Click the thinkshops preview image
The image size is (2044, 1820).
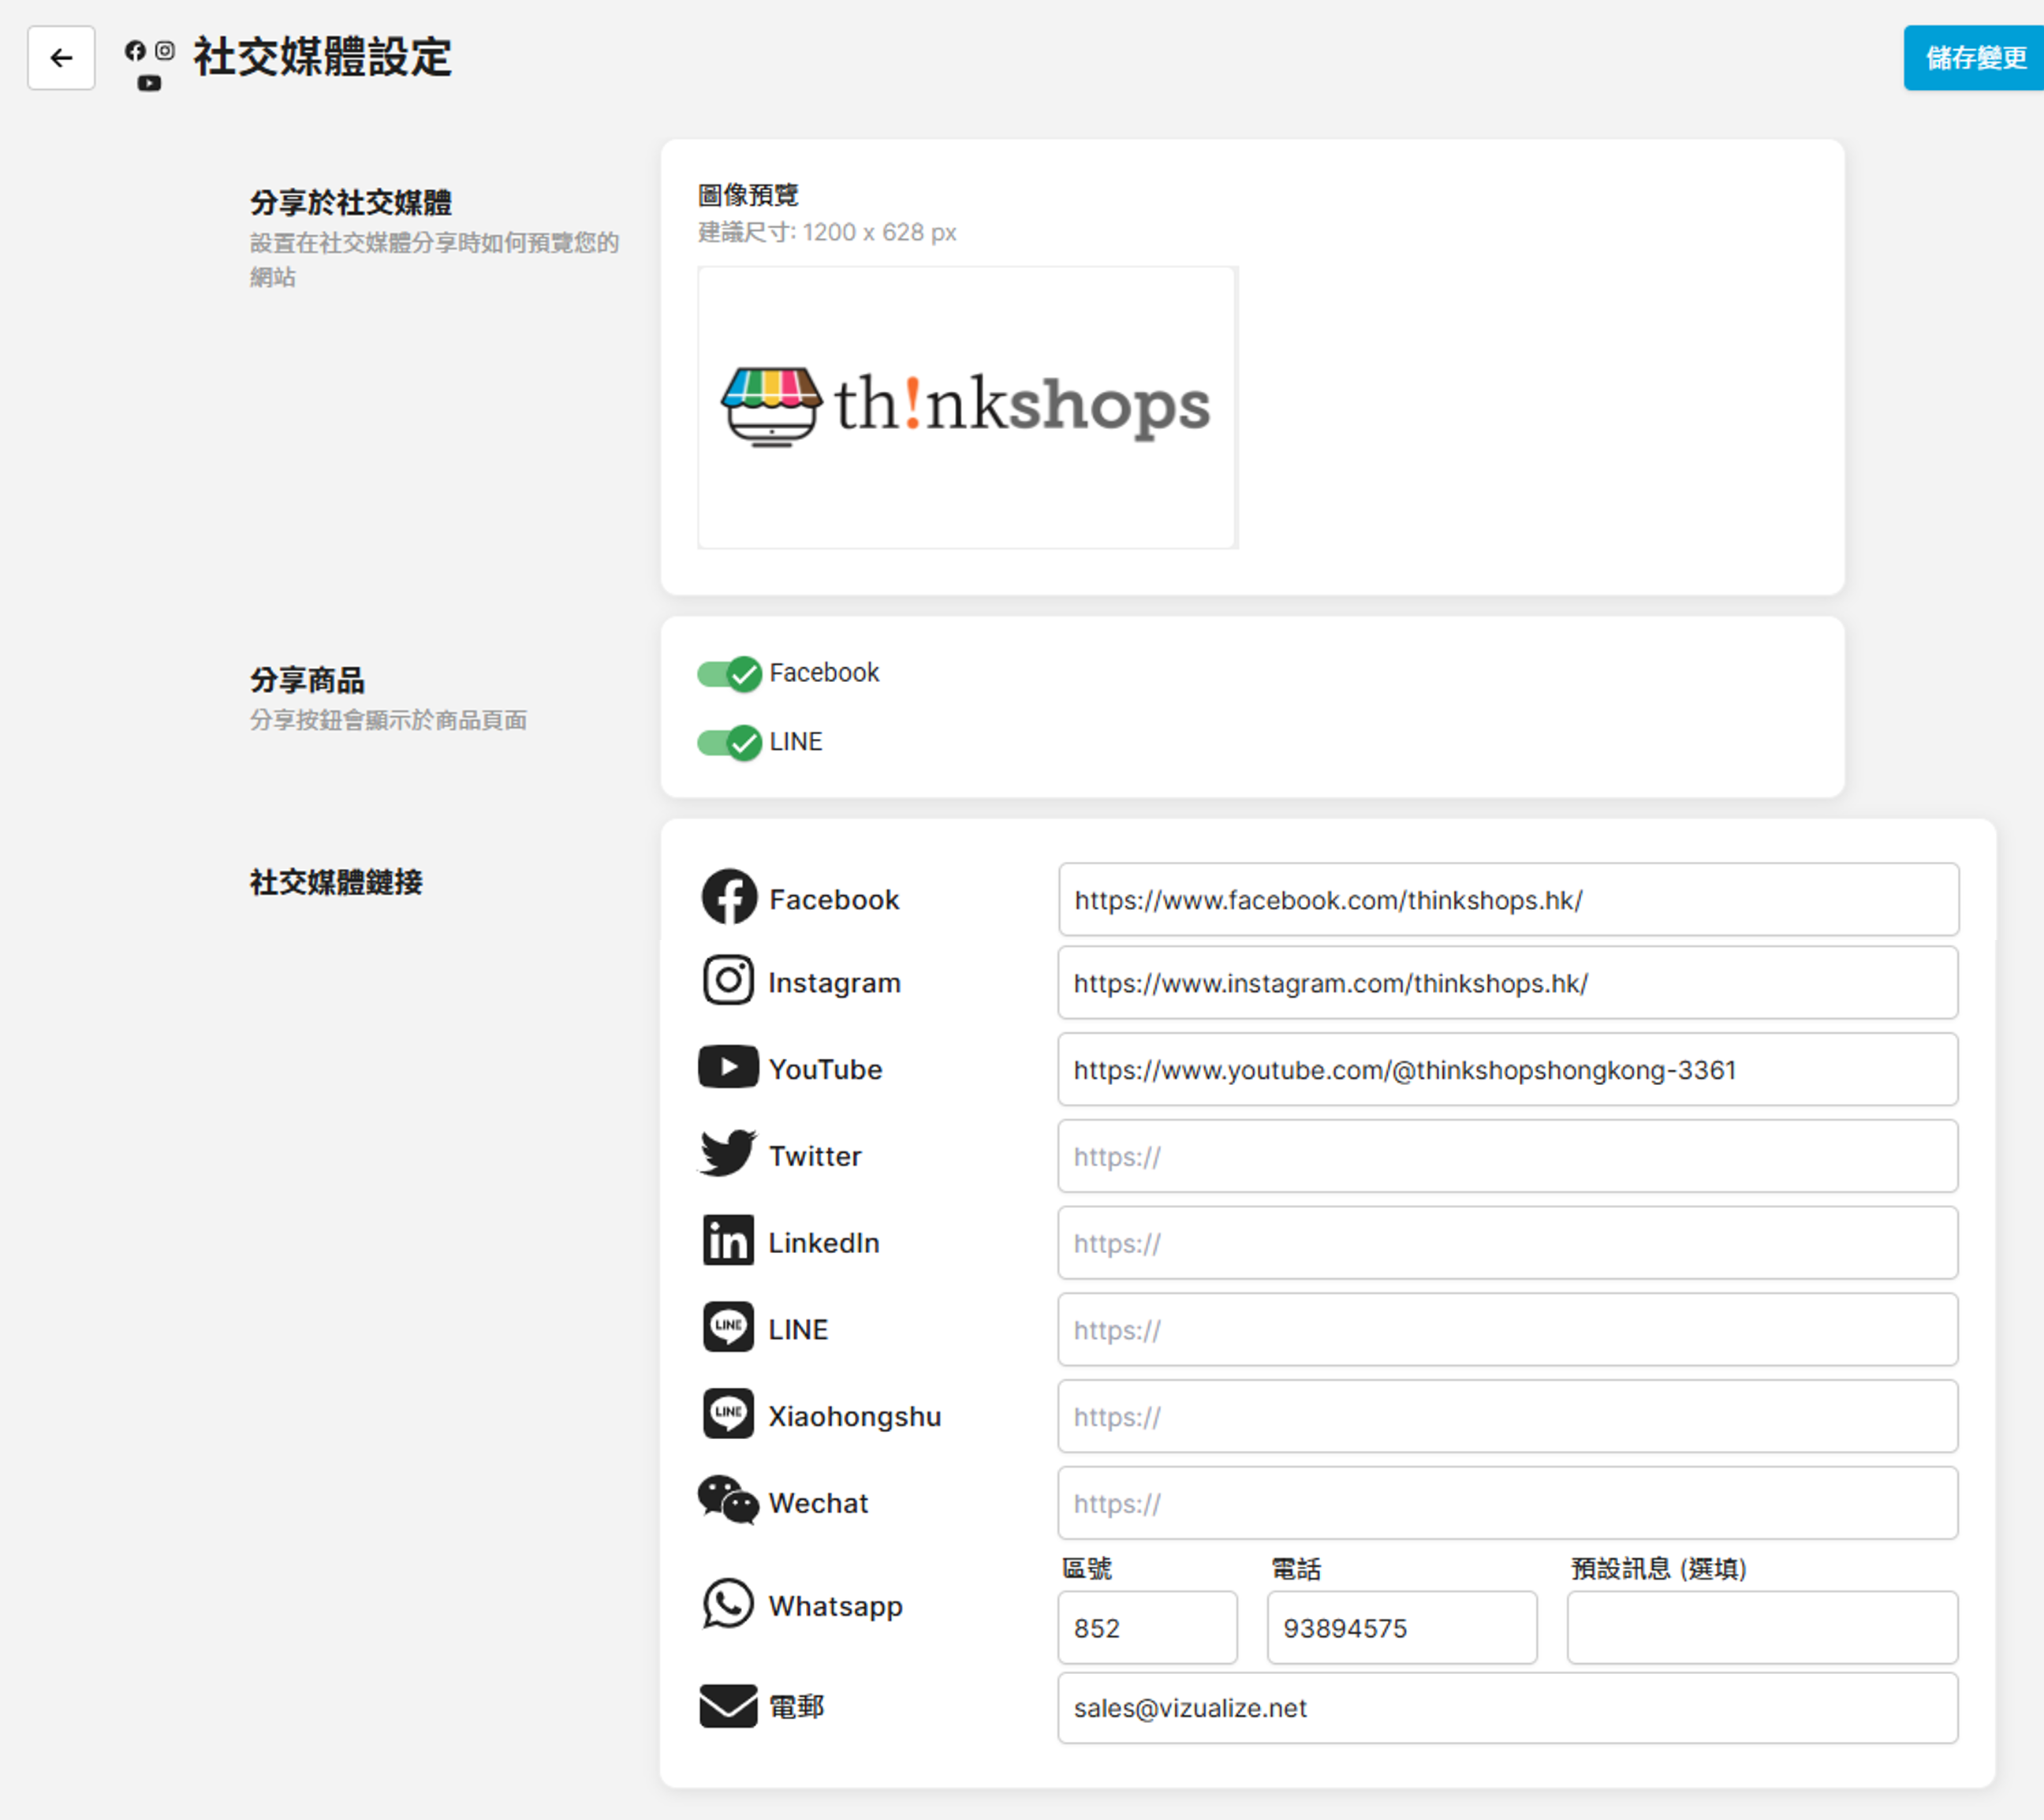[967, 407]
